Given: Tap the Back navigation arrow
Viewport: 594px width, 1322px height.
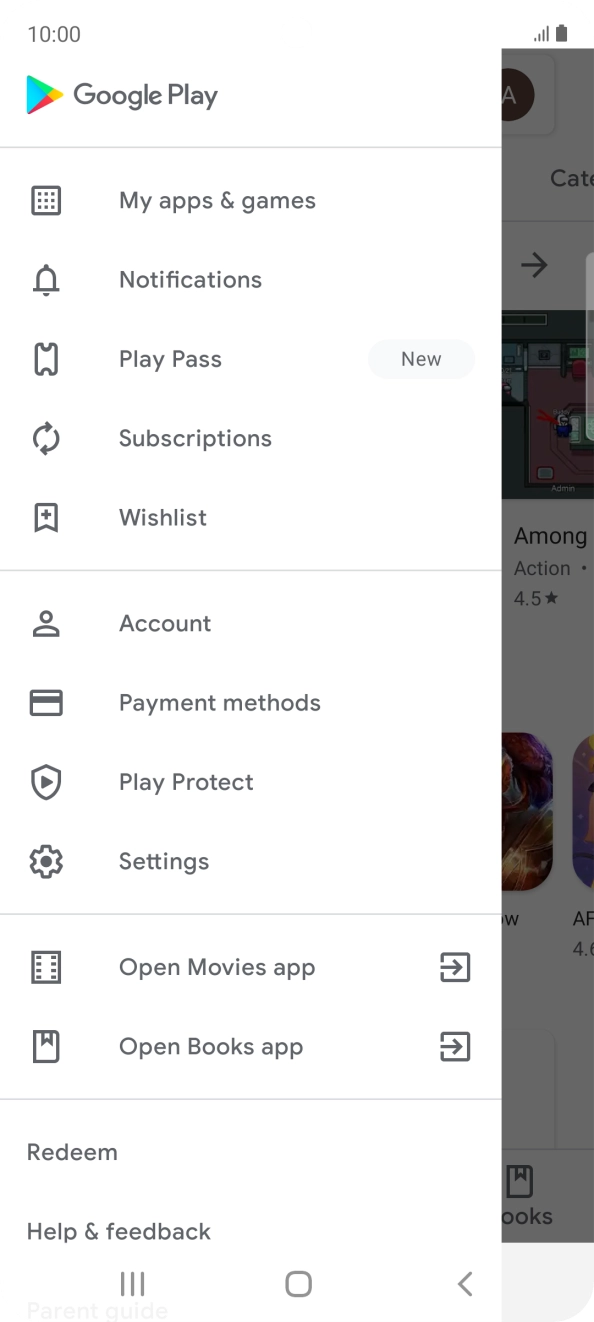Looking at the screenshot, I should click(465, 1283).
